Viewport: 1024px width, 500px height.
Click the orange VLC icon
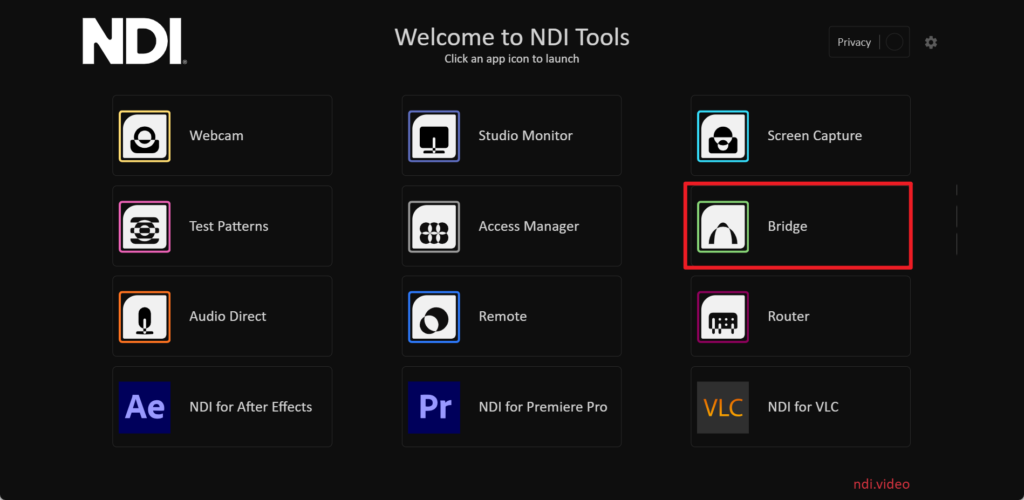click(722, 407)
